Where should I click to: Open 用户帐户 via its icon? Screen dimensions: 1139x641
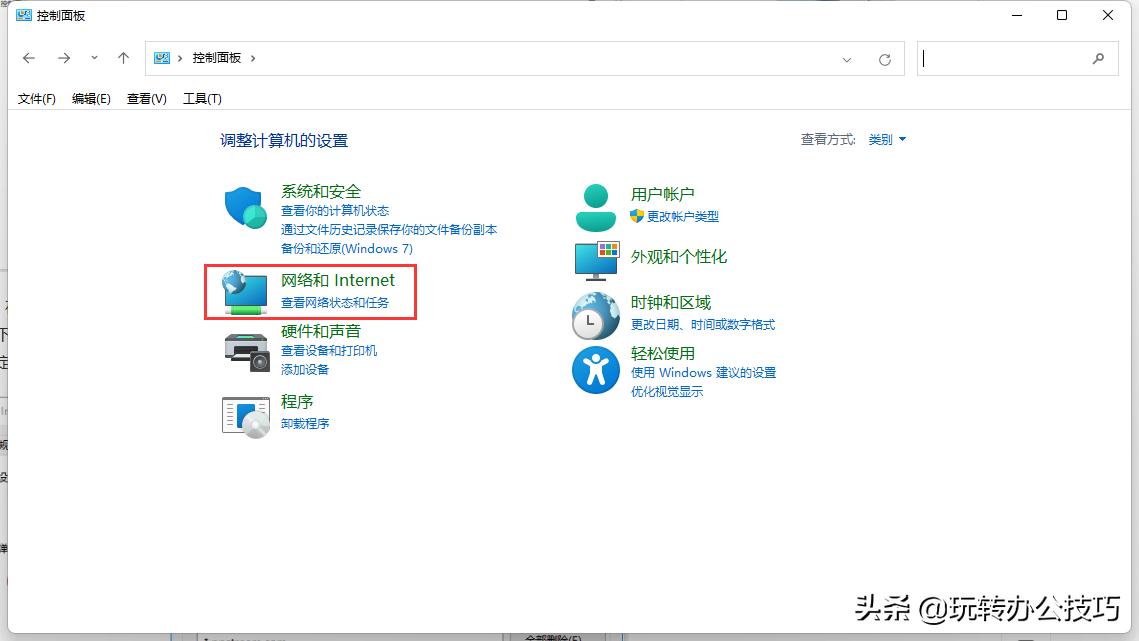pyautogui.click(x=595, y=205)
